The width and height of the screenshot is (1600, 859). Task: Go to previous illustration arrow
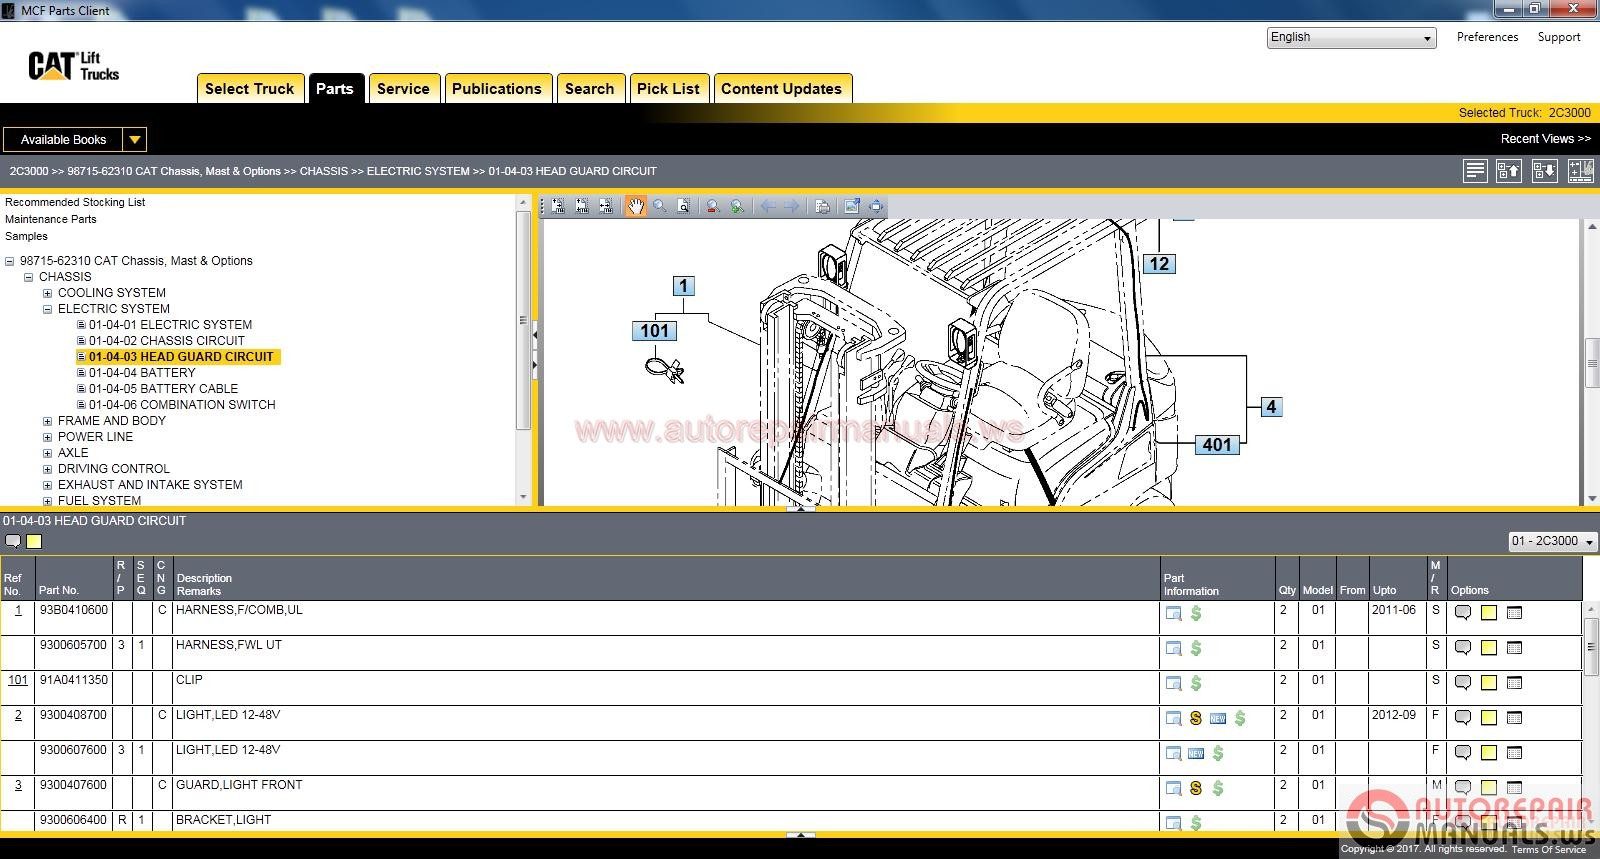pos(768,206)
